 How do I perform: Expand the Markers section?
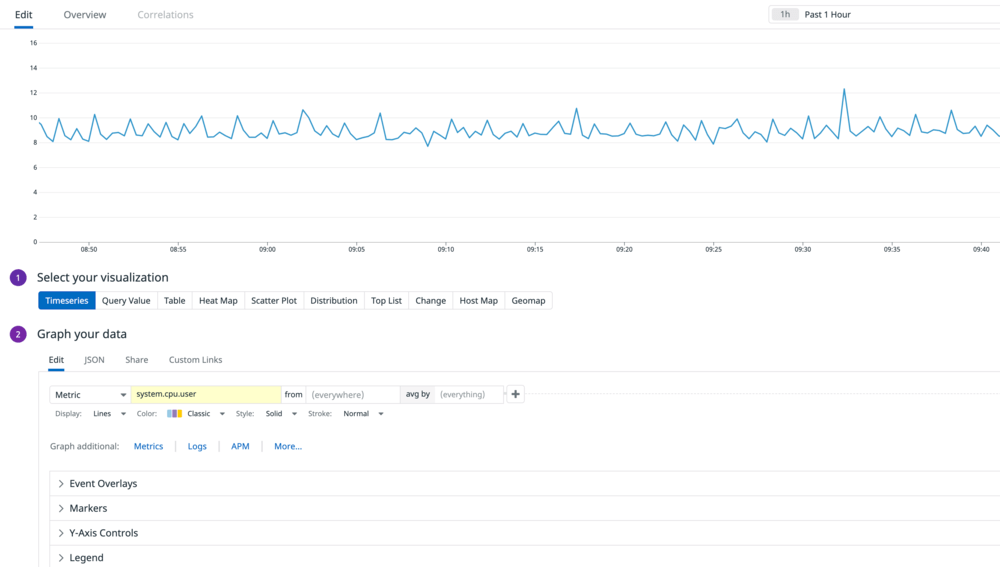pos(524,508)
